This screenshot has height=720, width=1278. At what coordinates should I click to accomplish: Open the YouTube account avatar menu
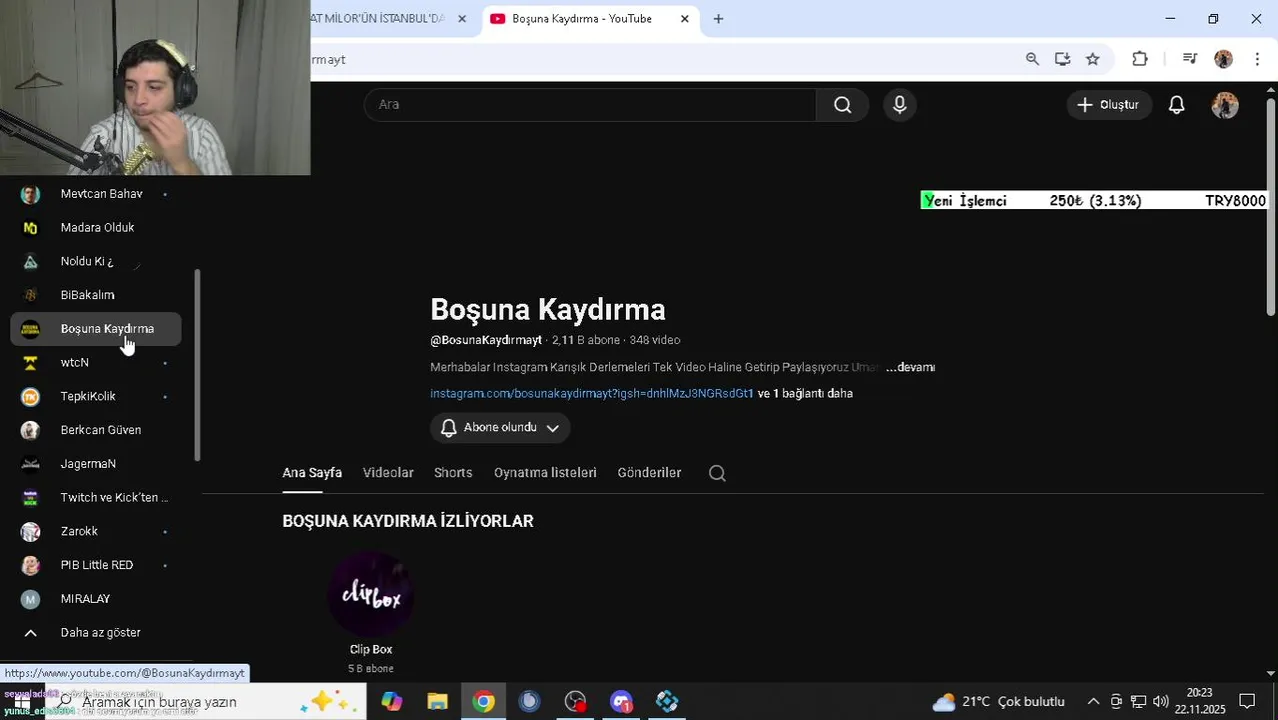[1225, 105]
